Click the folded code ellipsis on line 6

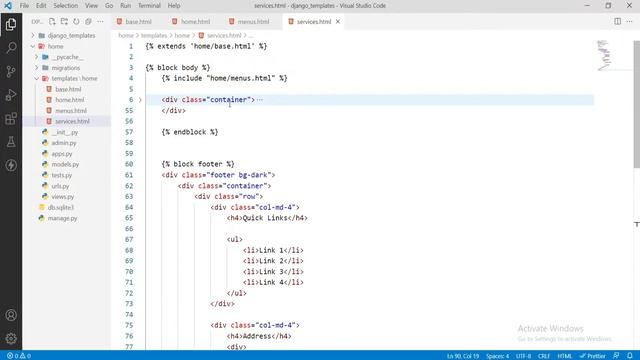260,100
